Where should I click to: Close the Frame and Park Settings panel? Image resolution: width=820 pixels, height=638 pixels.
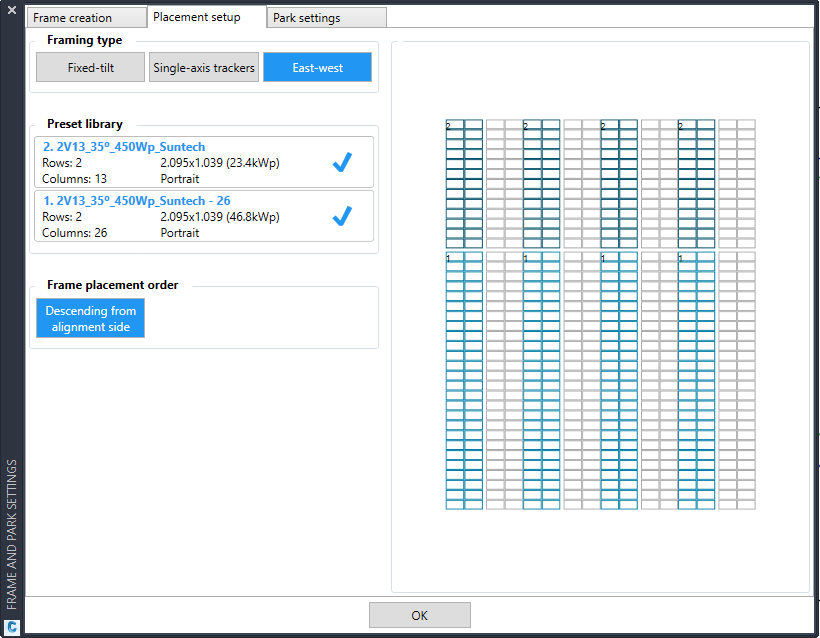(12, 10)
